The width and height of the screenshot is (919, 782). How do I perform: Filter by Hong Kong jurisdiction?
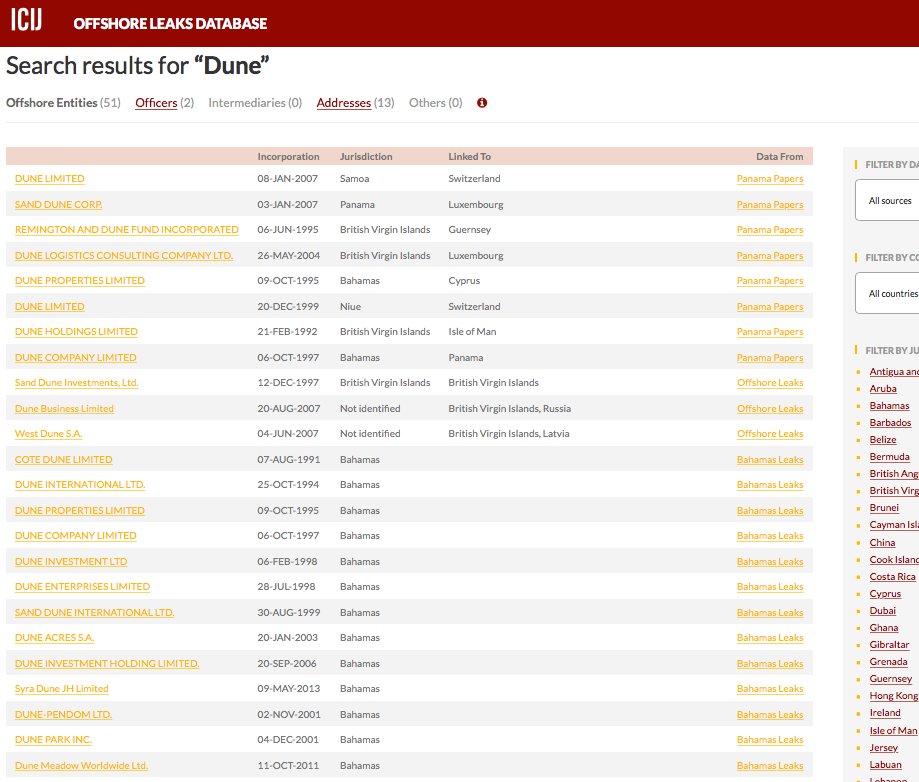coord(893,696)
